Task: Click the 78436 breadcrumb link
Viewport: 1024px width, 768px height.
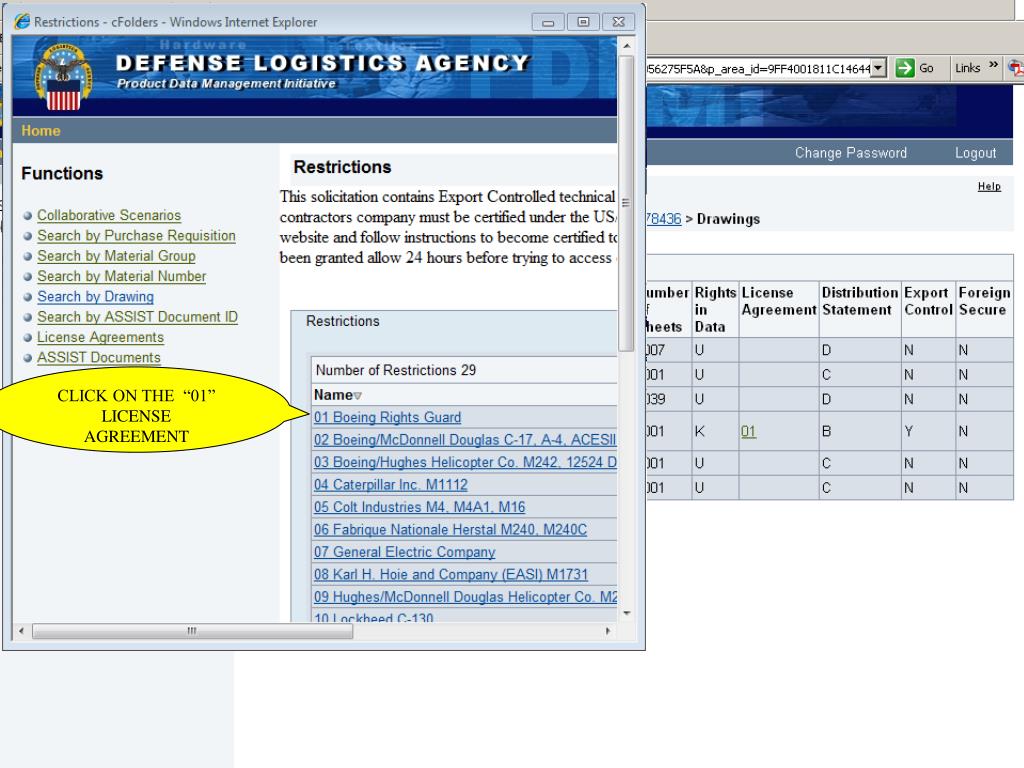Action: (664, 219)
